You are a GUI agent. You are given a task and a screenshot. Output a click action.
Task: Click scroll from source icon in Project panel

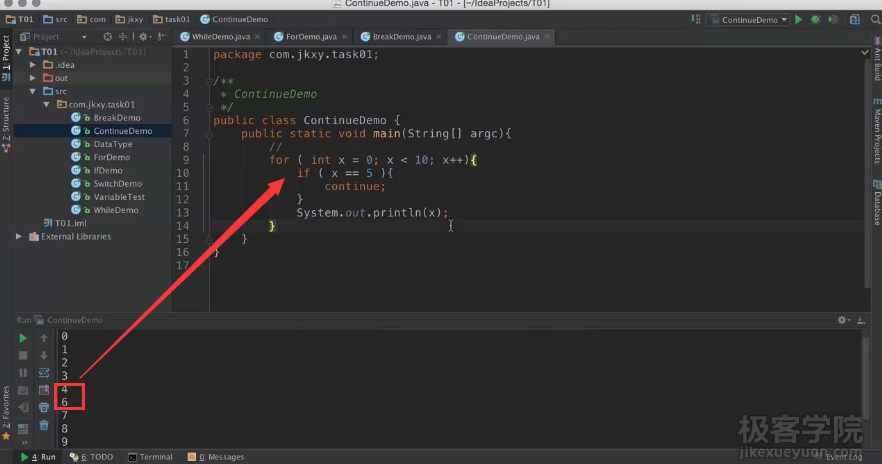pos(108,37)
